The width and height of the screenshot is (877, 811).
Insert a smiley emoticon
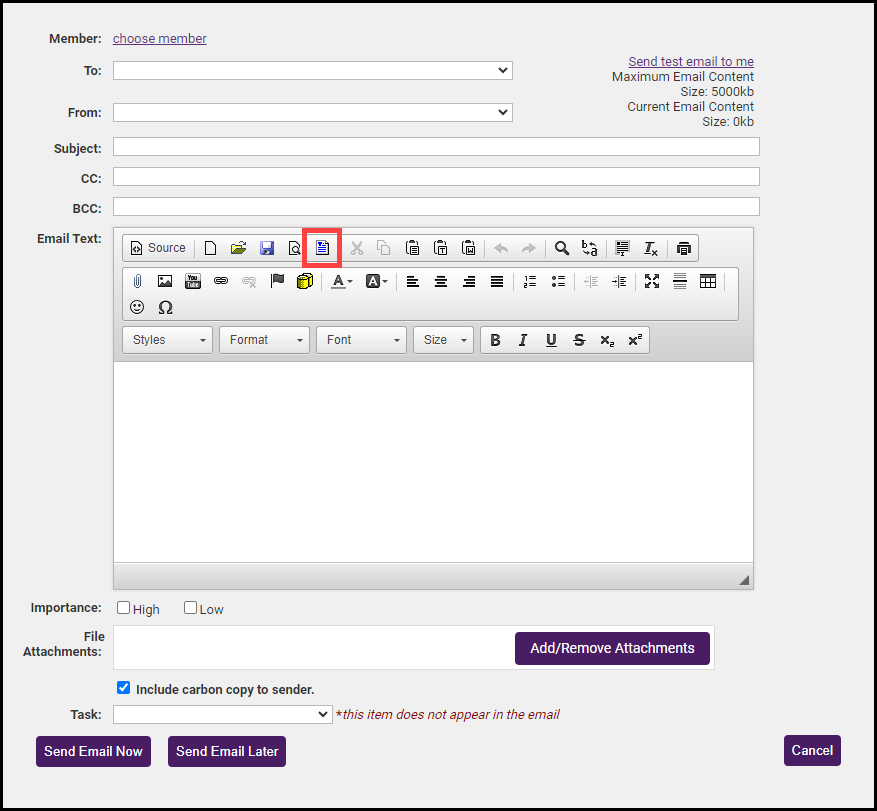pos(138,307)
